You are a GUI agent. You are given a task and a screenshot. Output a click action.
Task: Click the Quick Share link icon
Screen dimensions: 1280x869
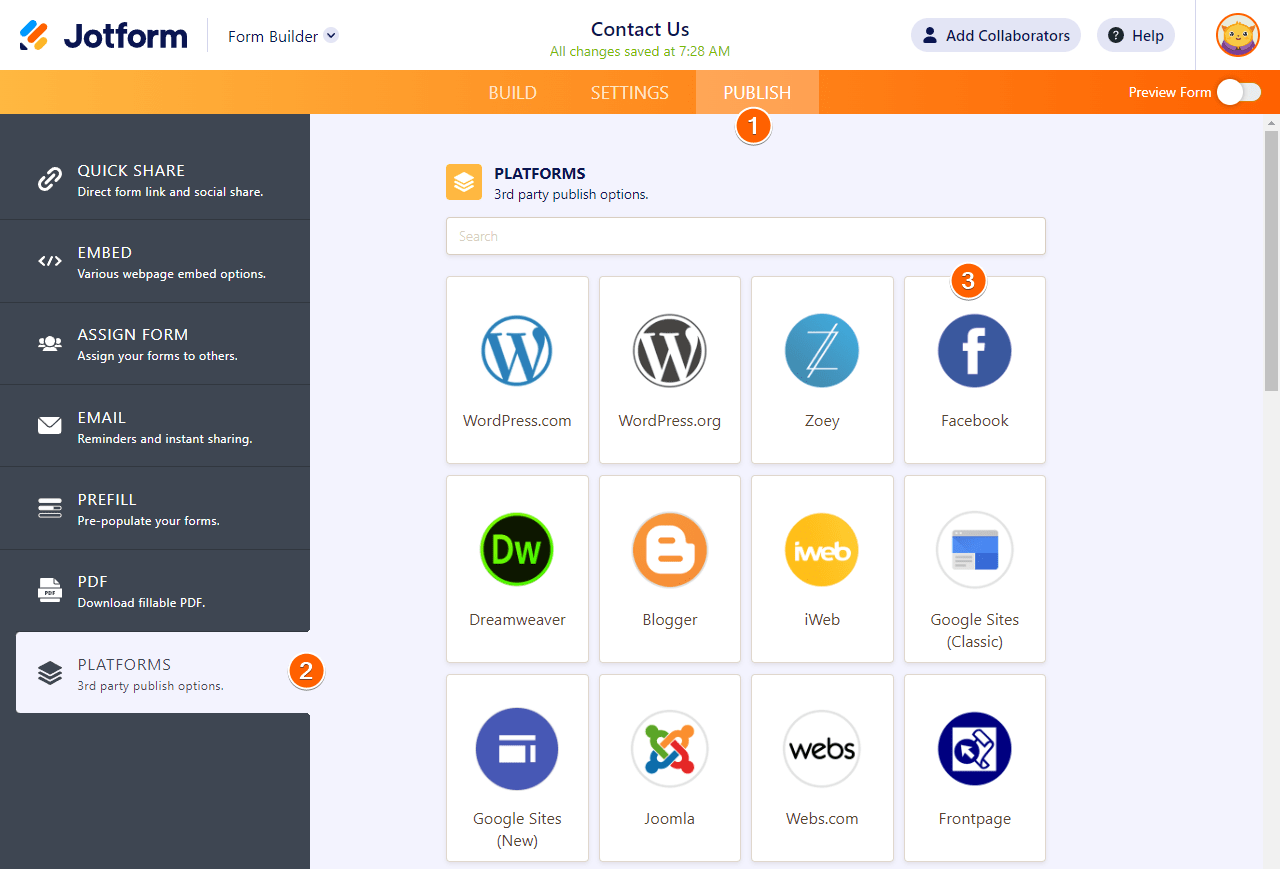[x=50, y=180]
